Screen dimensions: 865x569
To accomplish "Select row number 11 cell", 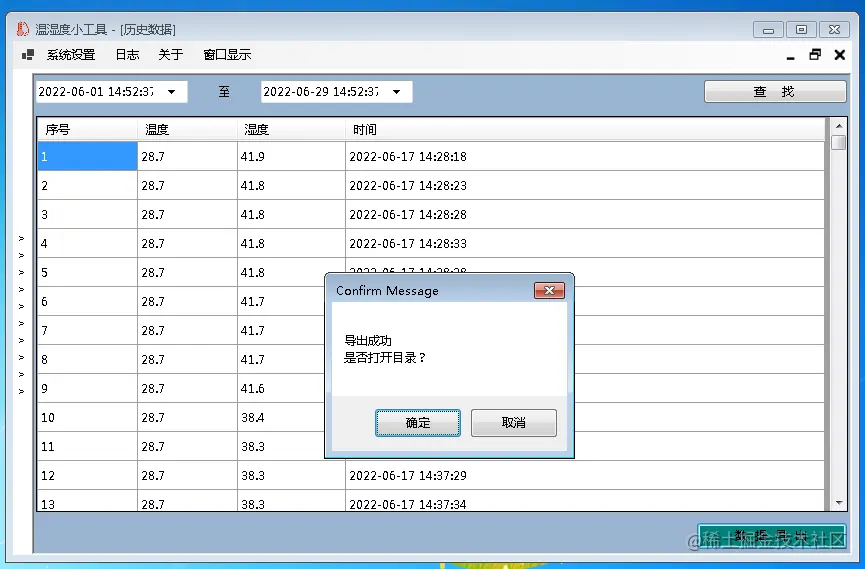I will (x=87, y=446).
